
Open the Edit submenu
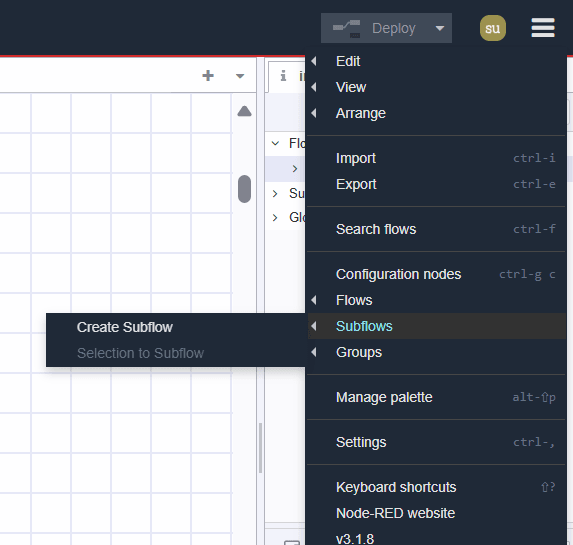pyautogui.click(x=436, y=61)
